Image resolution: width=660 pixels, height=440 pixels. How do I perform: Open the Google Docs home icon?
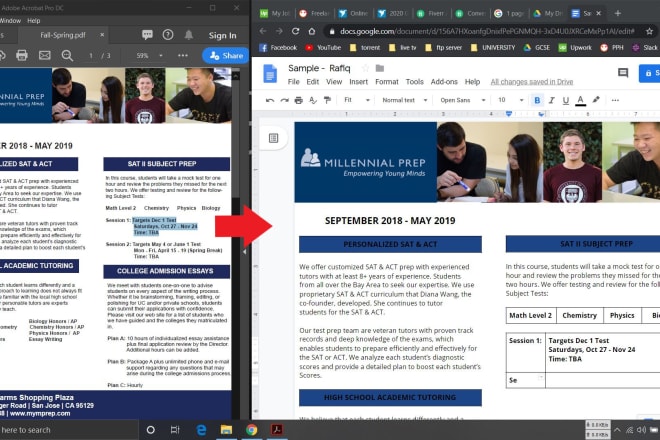pos(270,74)
